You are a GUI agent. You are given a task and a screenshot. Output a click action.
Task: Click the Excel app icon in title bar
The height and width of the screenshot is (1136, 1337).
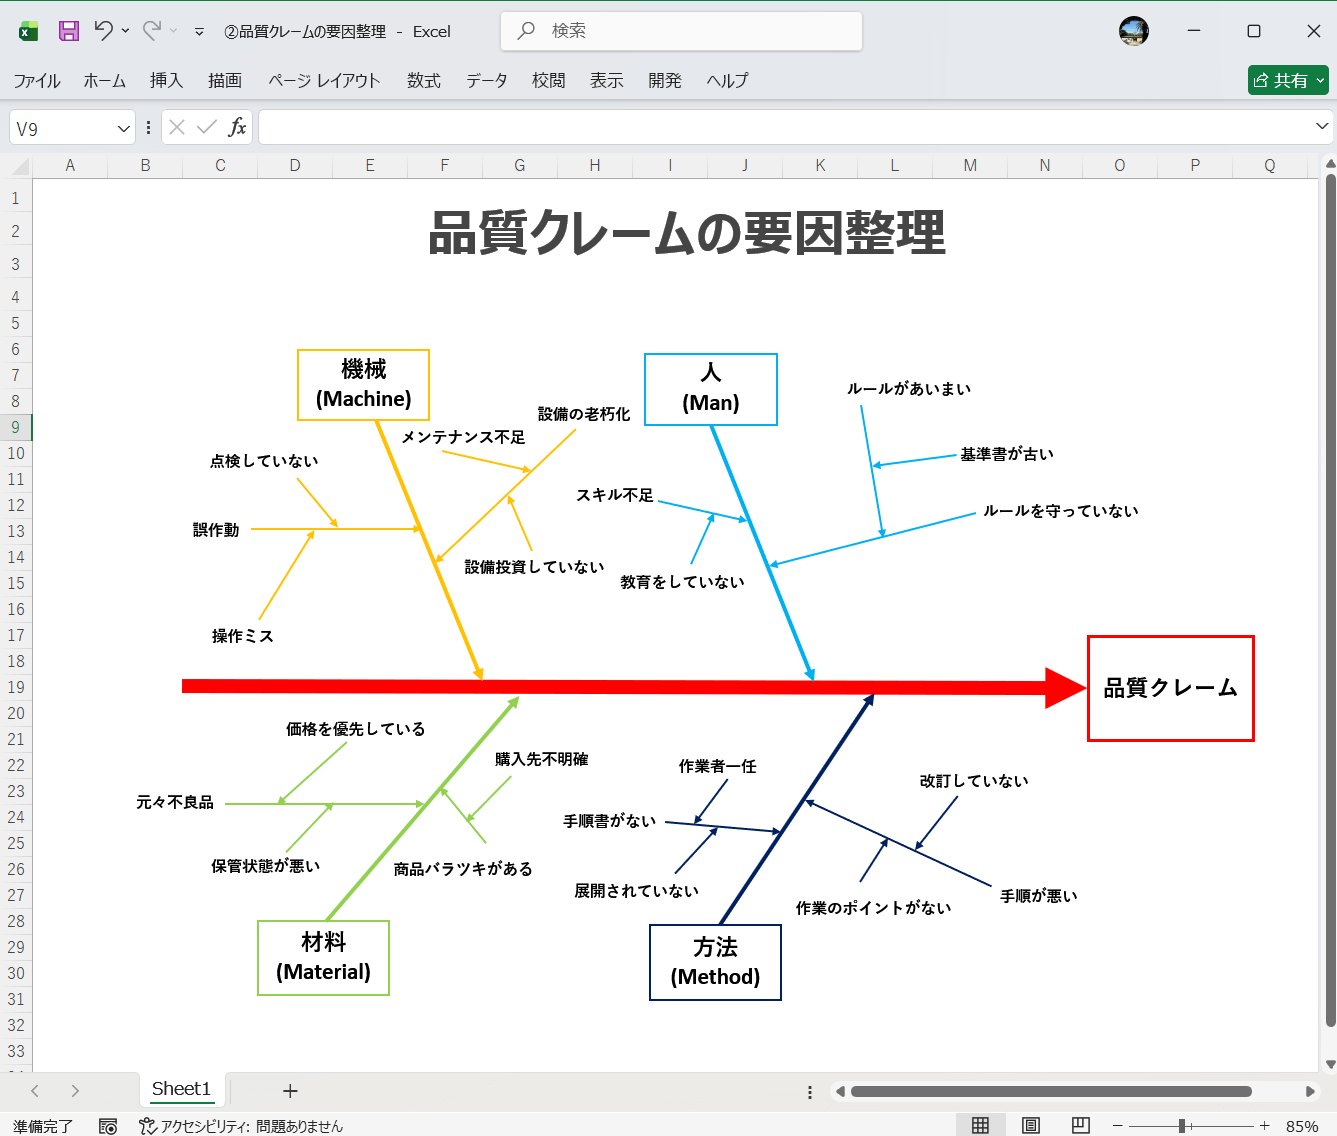pos(27,31)
